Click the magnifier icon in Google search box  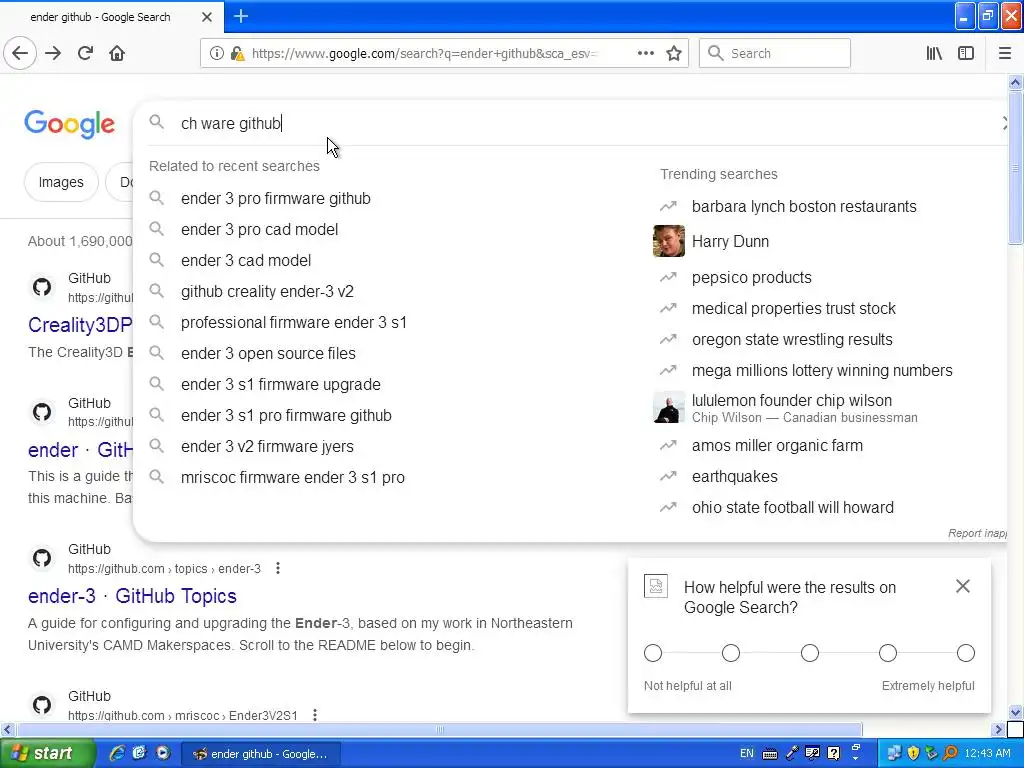[x=157, y=122]
